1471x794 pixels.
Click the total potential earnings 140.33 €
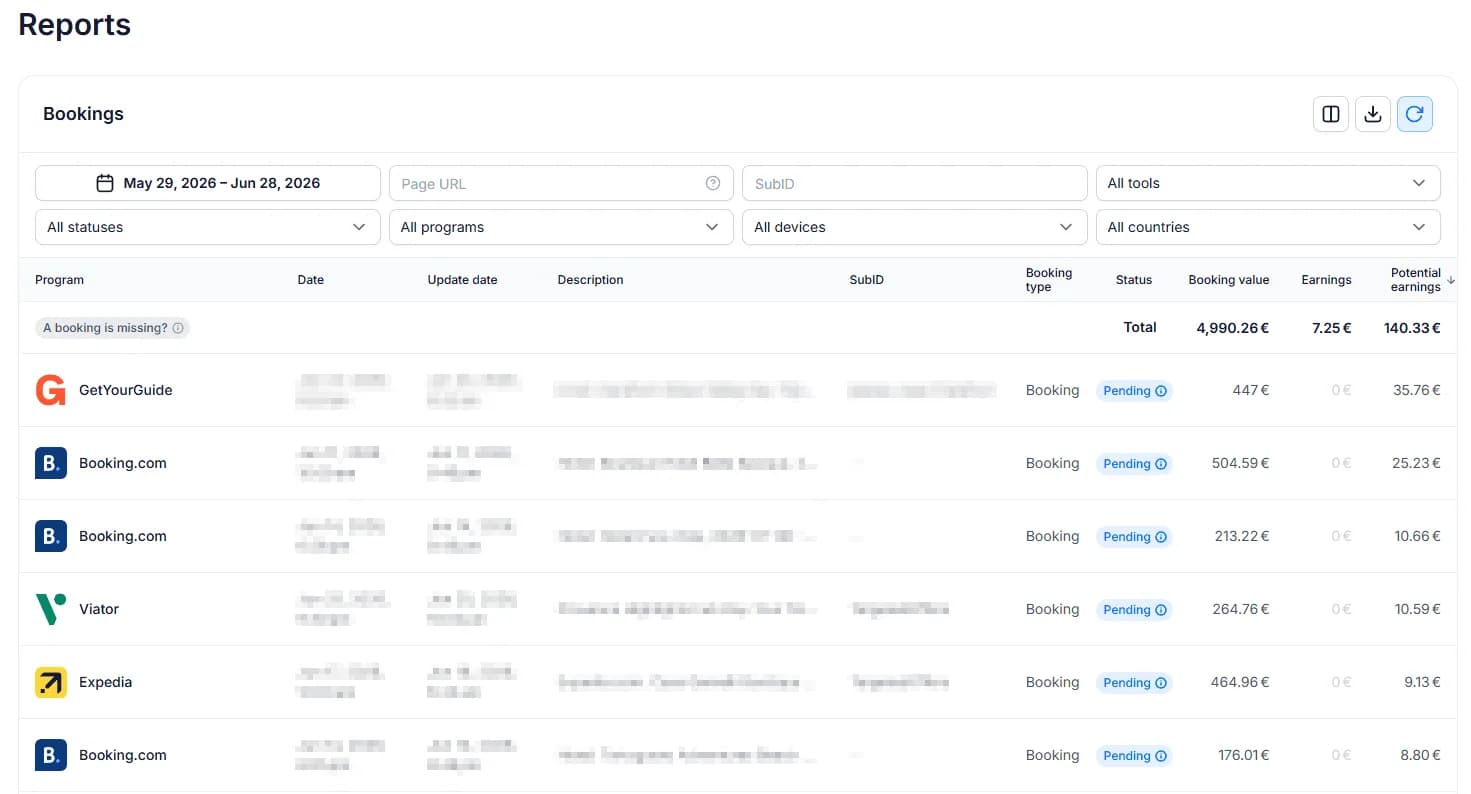tap(1412, 328)
